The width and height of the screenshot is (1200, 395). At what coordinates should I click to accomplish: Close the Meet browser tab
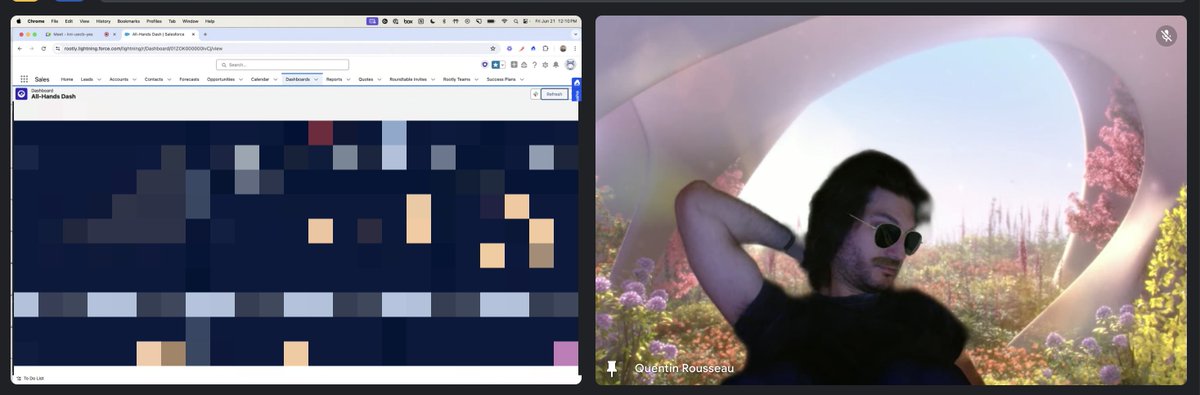114,34
